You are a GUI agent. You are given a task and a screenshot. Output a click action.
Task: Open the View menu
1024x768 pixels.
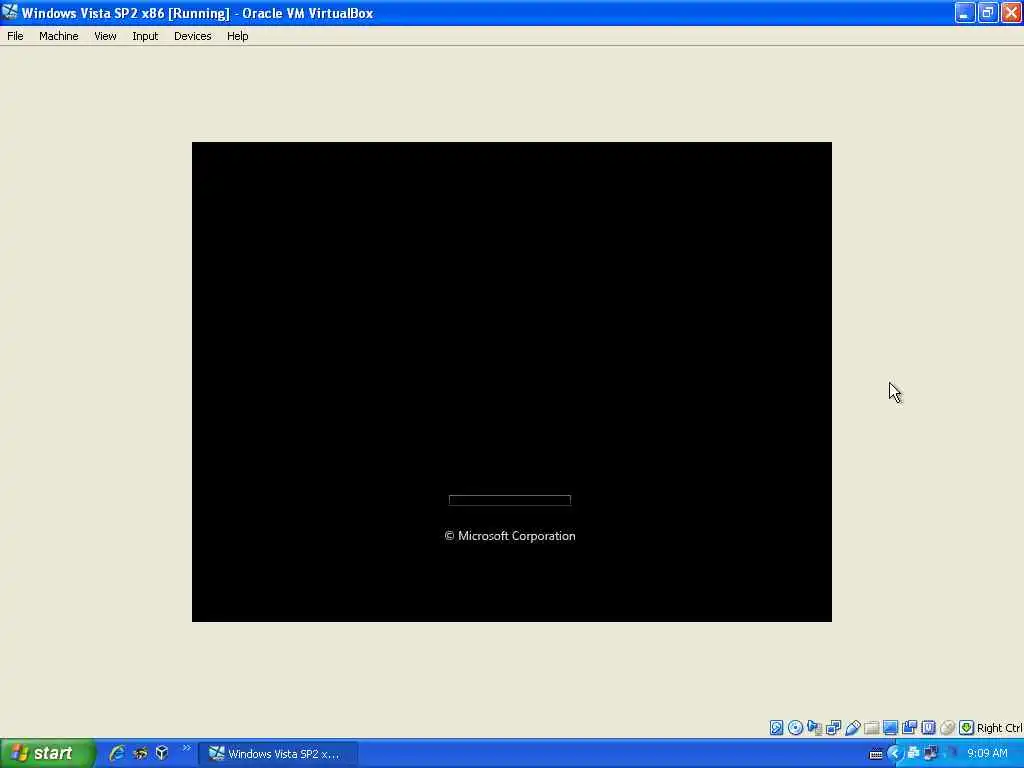tap(105, 36)
